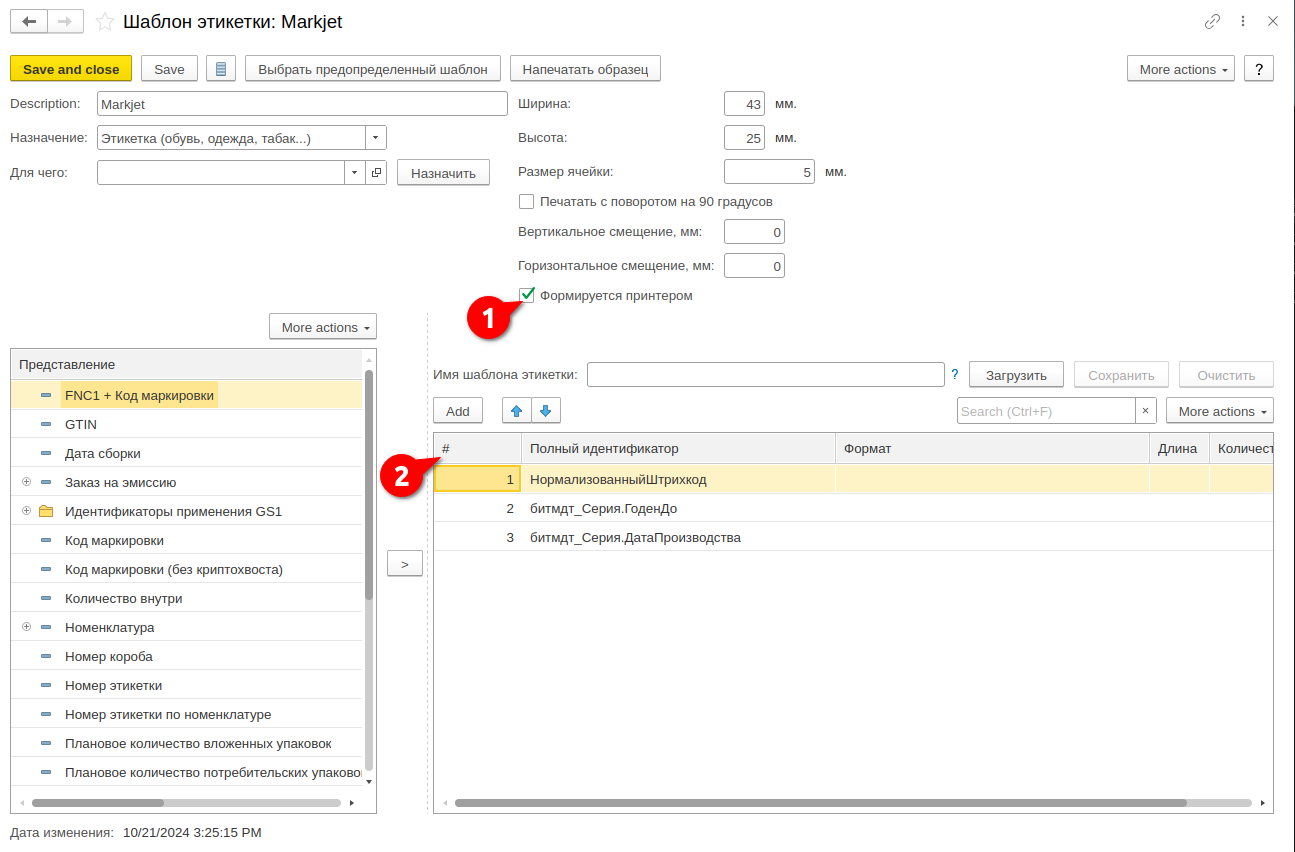Click the Длина column header
This screenshot has height=852, width=1295.
[1179, 448]
